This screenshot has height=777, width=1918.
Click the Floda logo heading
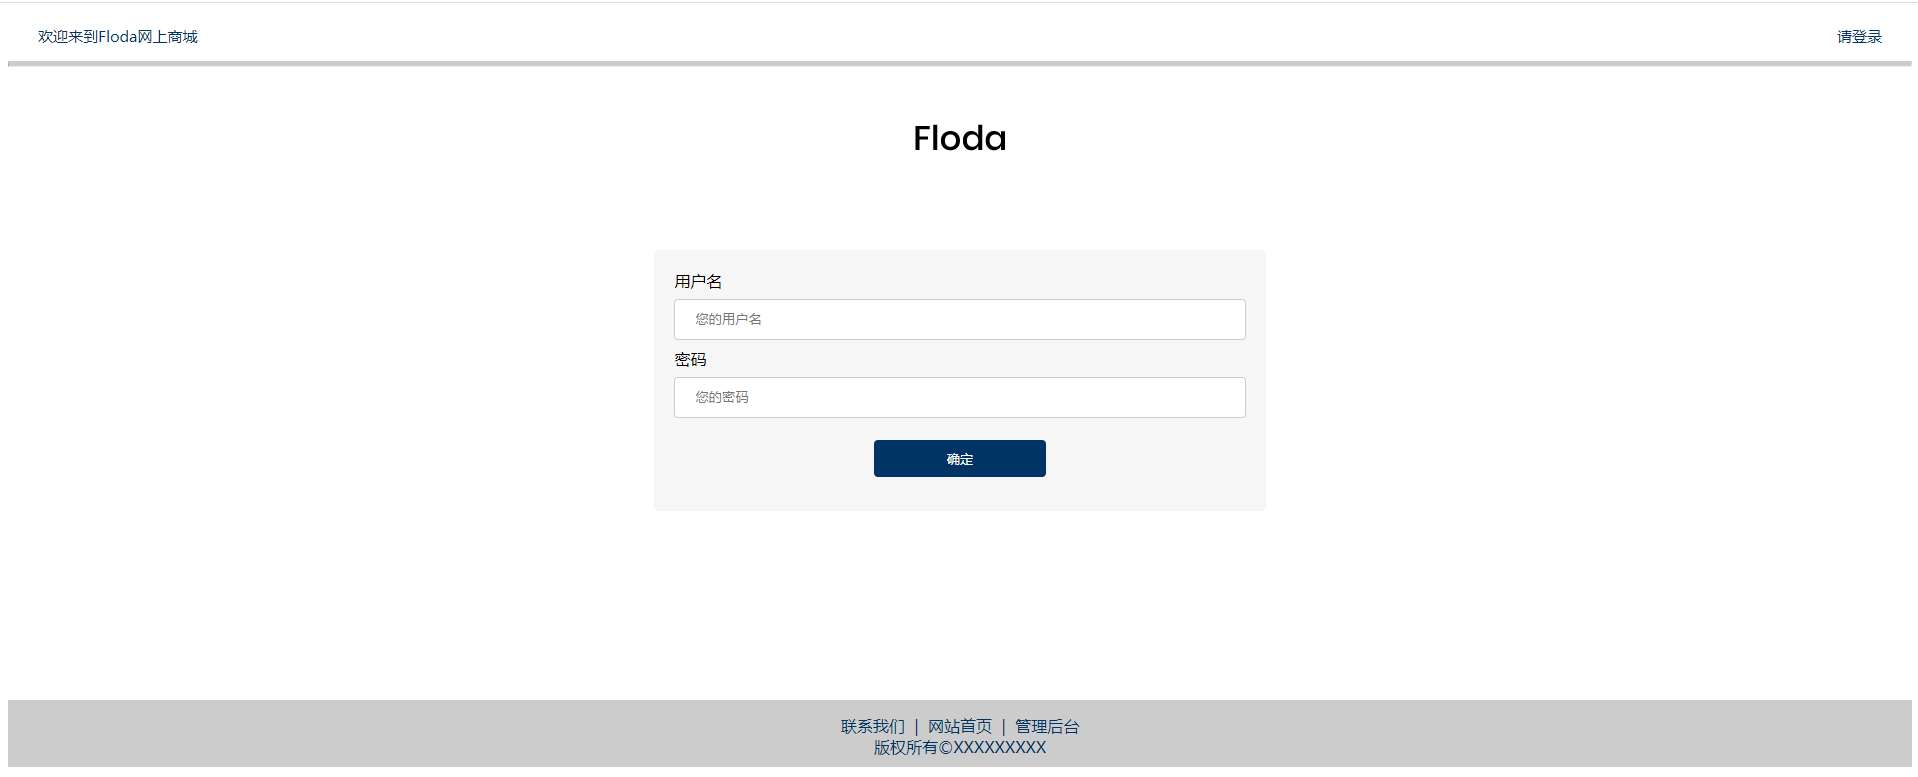[959, 138]
